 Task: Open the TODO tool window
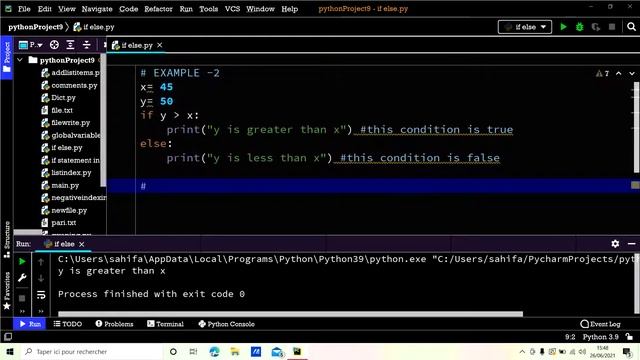(68, 324)
